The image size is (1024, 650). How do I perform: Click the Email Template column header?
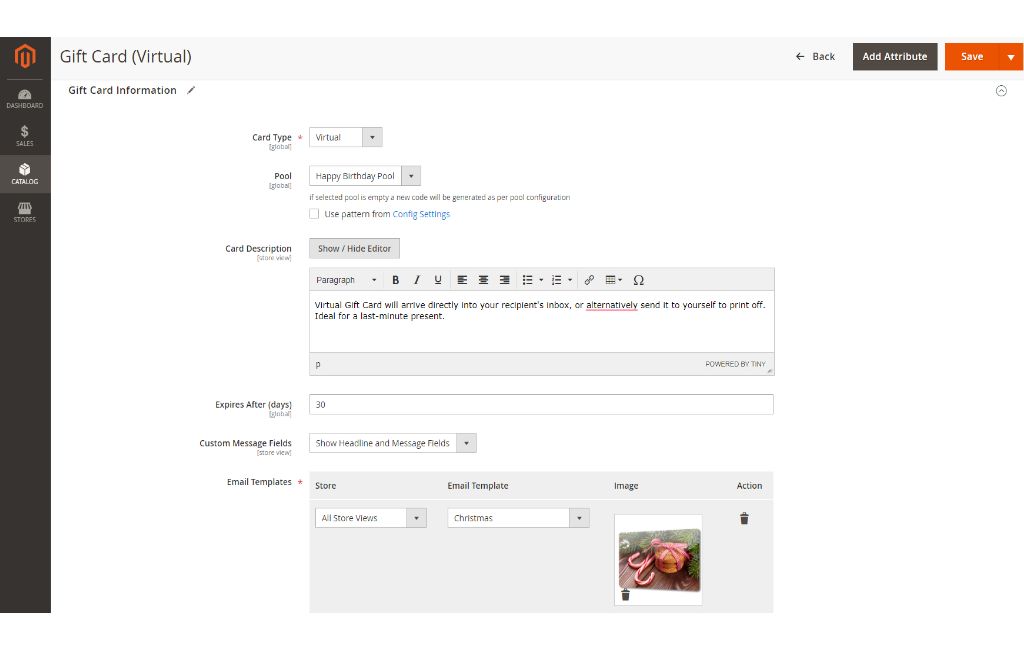[x=477, y=485]
